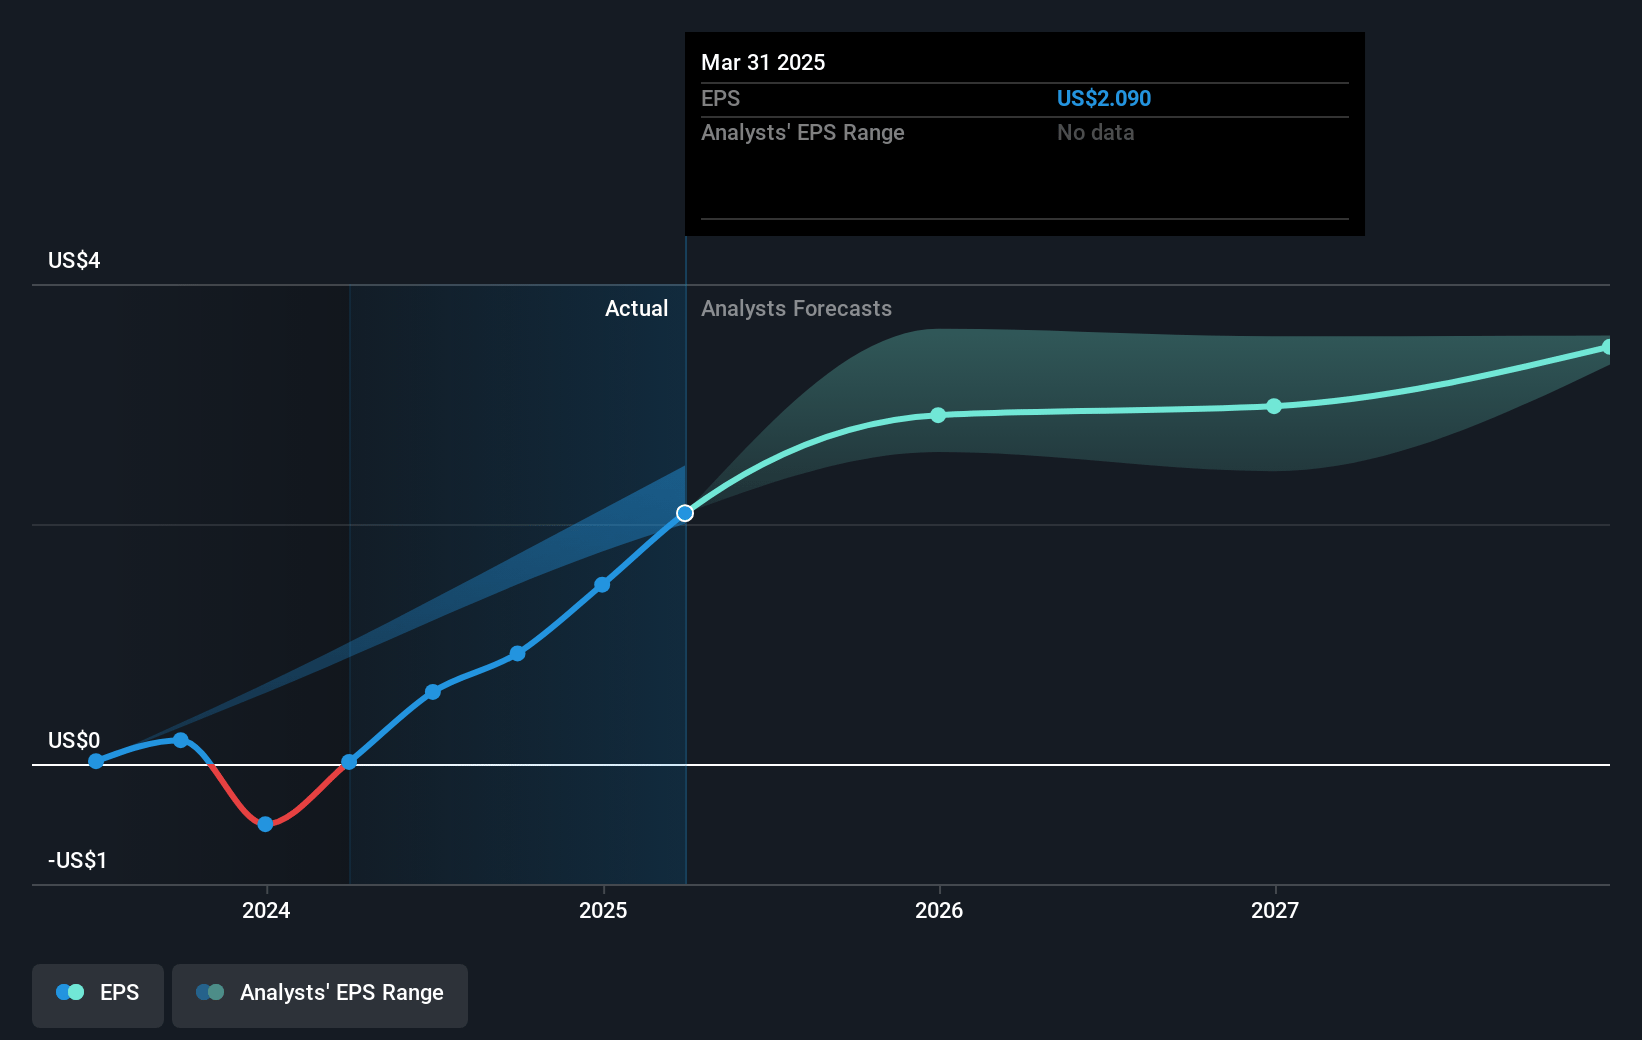Toggle the EPS legend series
The height and width of the screenshot is (1040, 1642).
tap(98, 995)
